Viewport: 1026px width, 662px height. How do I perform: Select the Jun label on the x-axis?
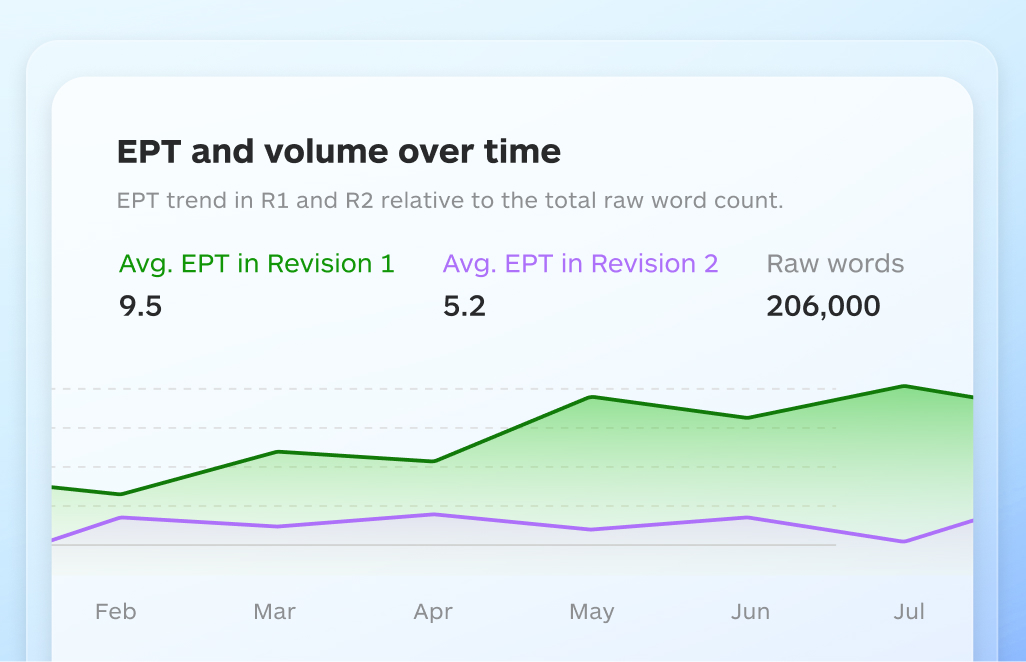750,611
